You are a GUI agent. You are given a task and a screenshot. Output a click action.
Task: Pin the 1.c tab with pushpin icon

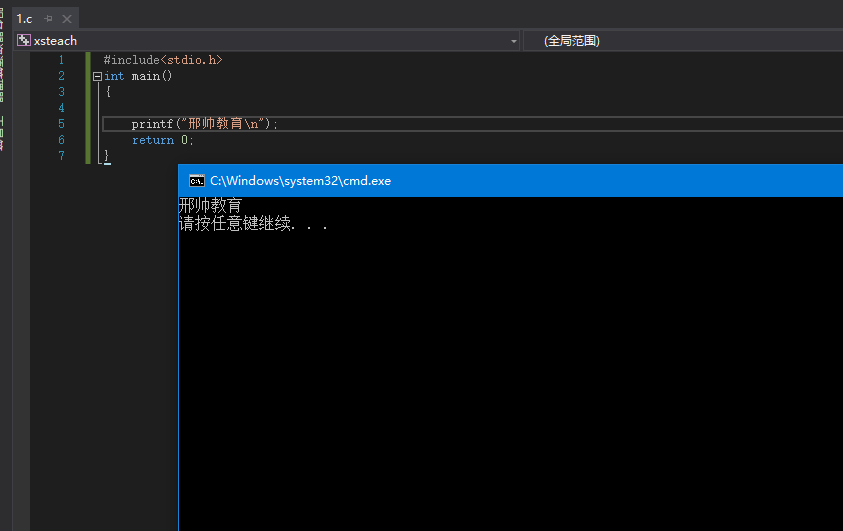click(48, 19)
